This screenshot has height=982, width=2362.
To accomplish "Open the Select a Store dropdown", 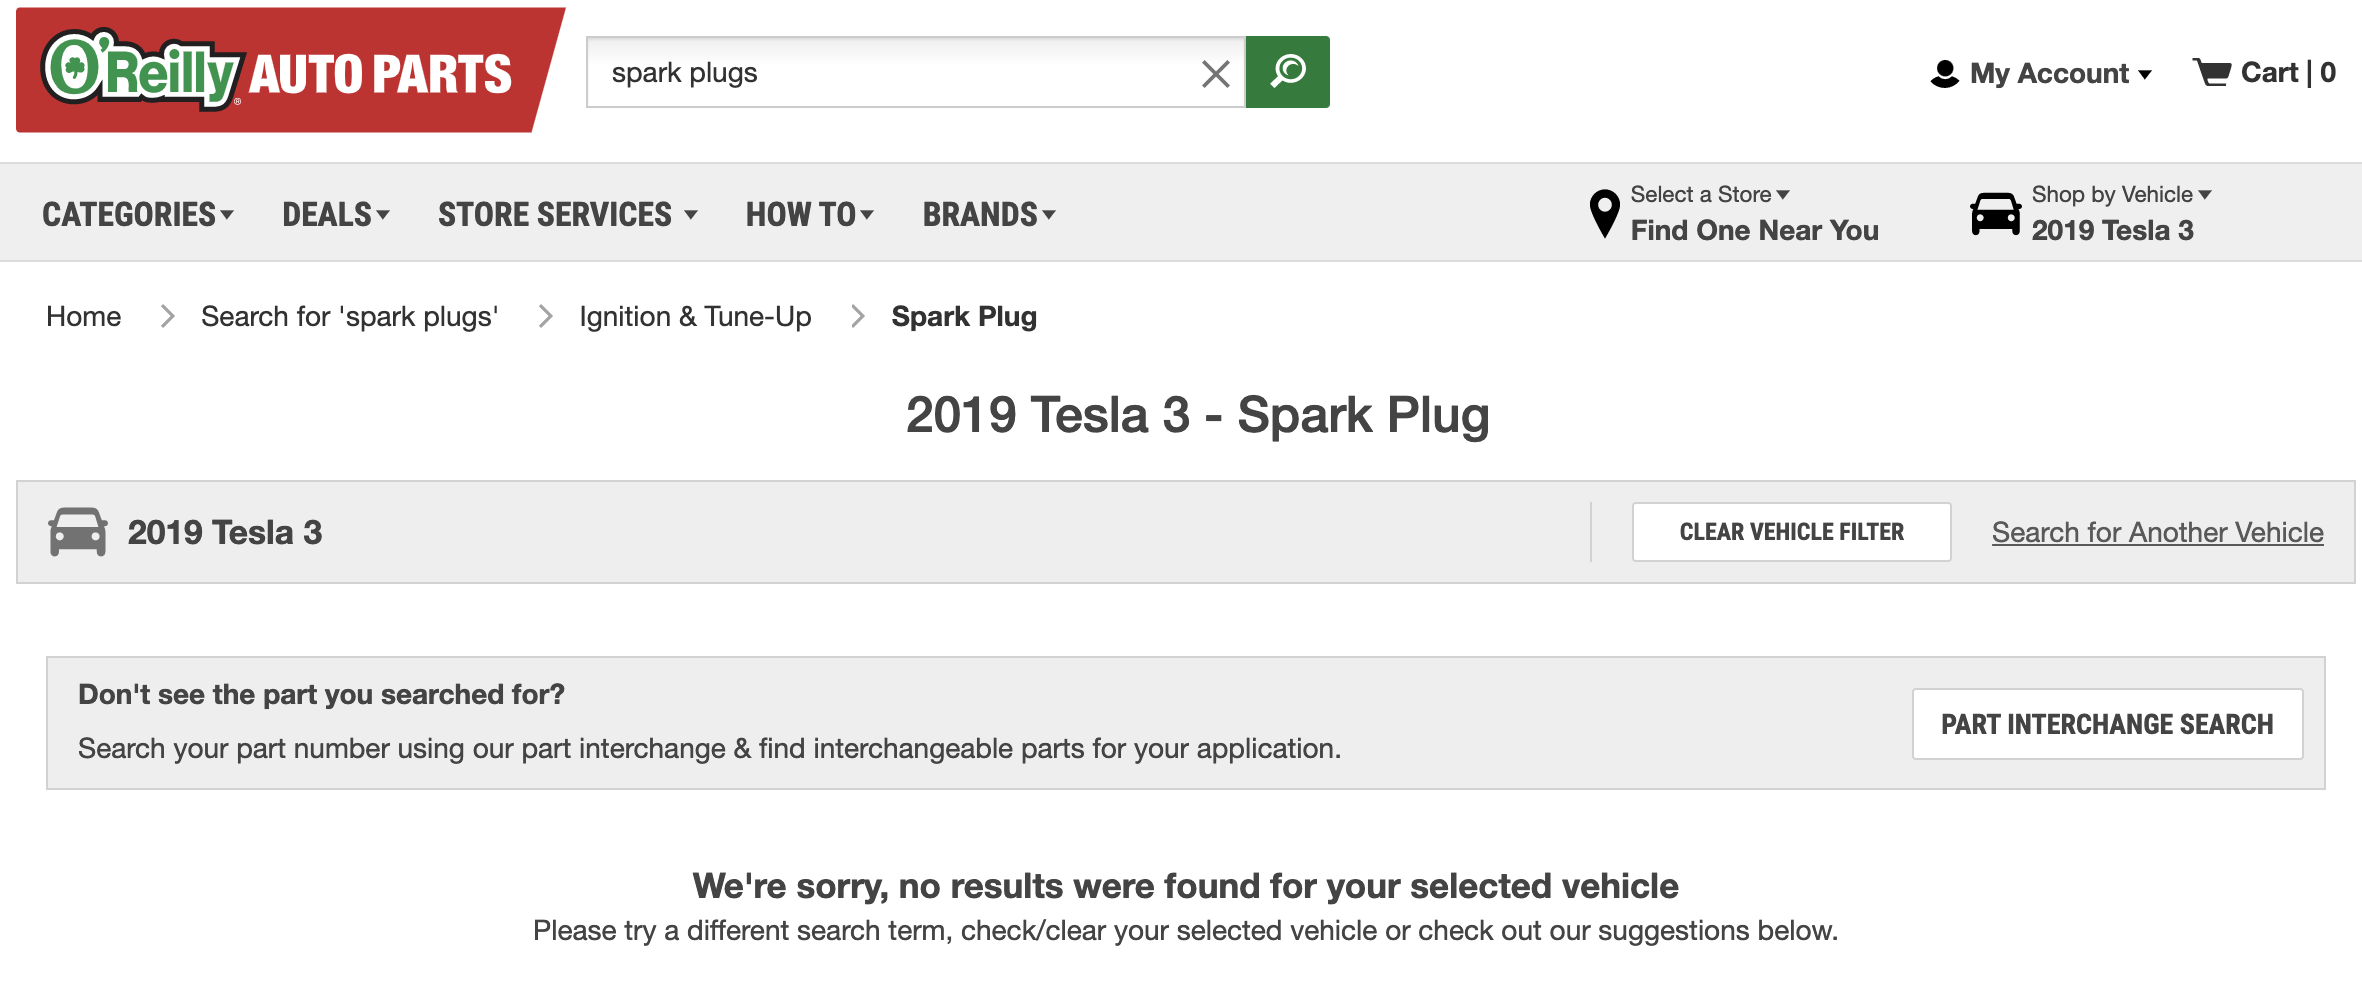I will 1710,194.
